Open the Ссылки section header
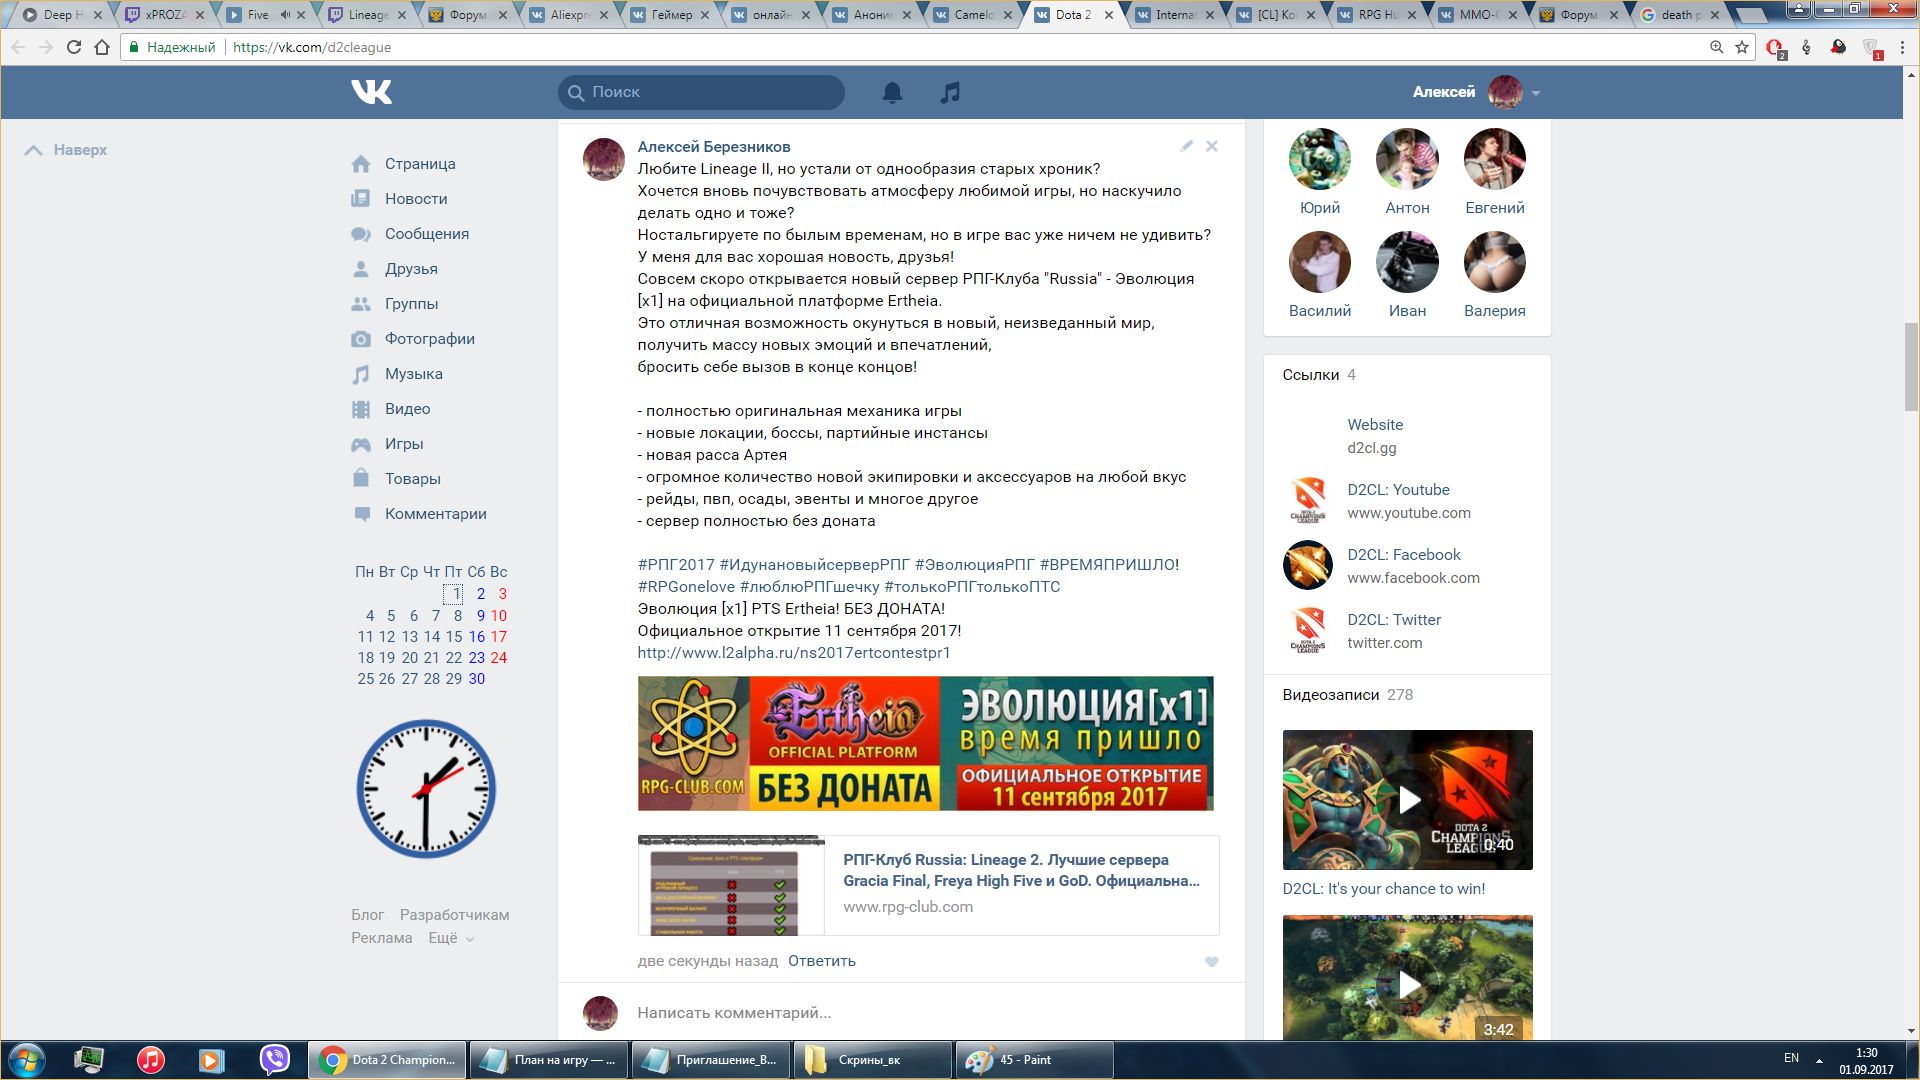 1310,375
